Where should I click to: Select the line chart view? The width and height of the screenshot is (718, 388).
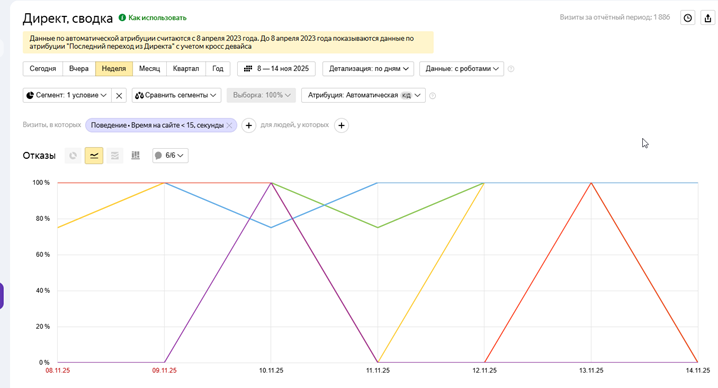coord(94,156)
